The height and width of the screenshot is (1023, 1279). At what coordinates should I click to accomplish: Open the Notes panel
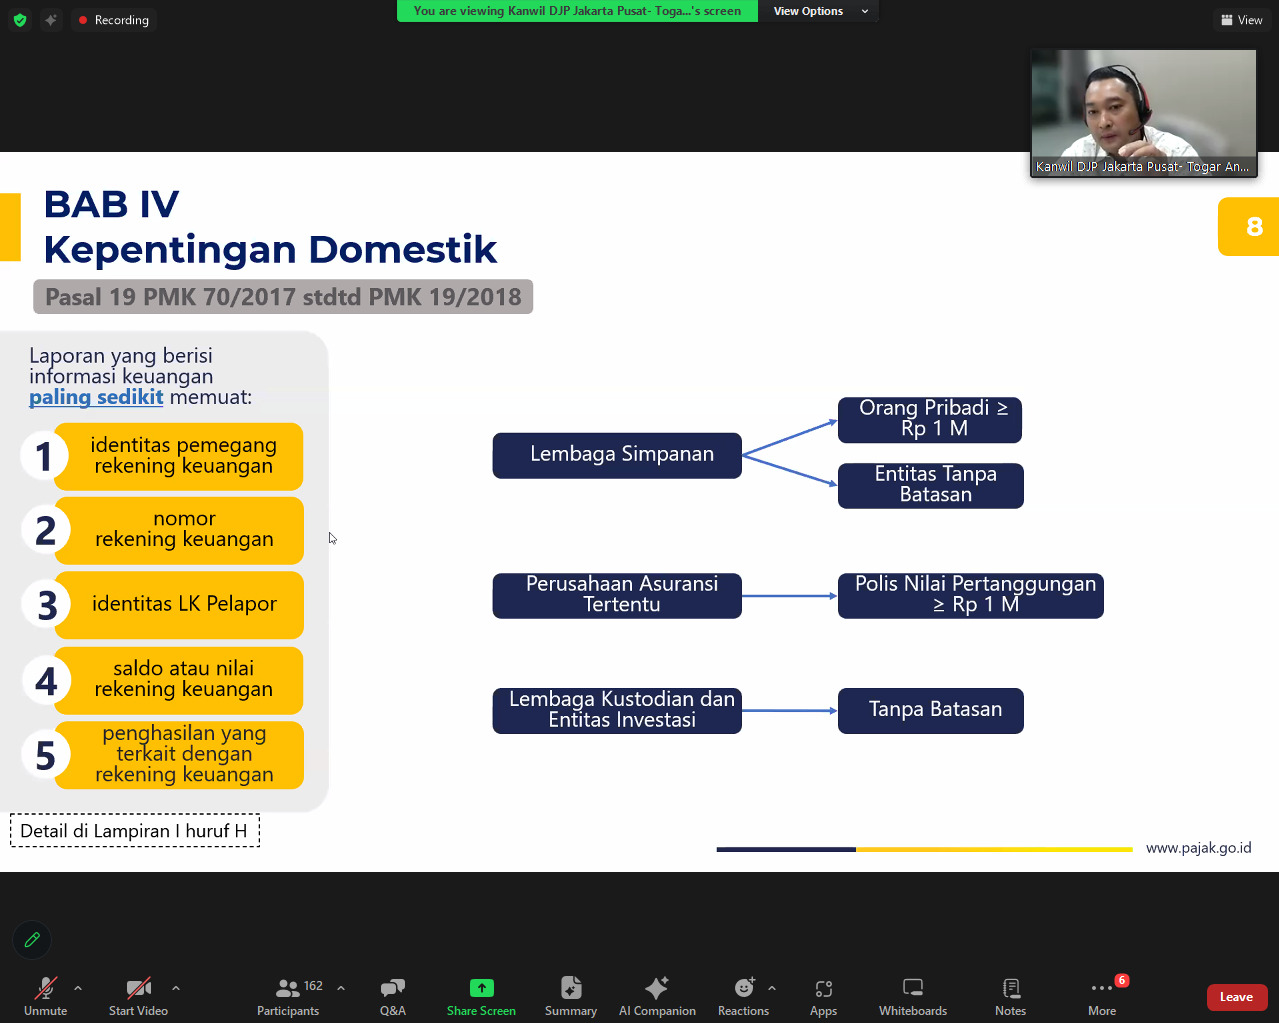1010,996
